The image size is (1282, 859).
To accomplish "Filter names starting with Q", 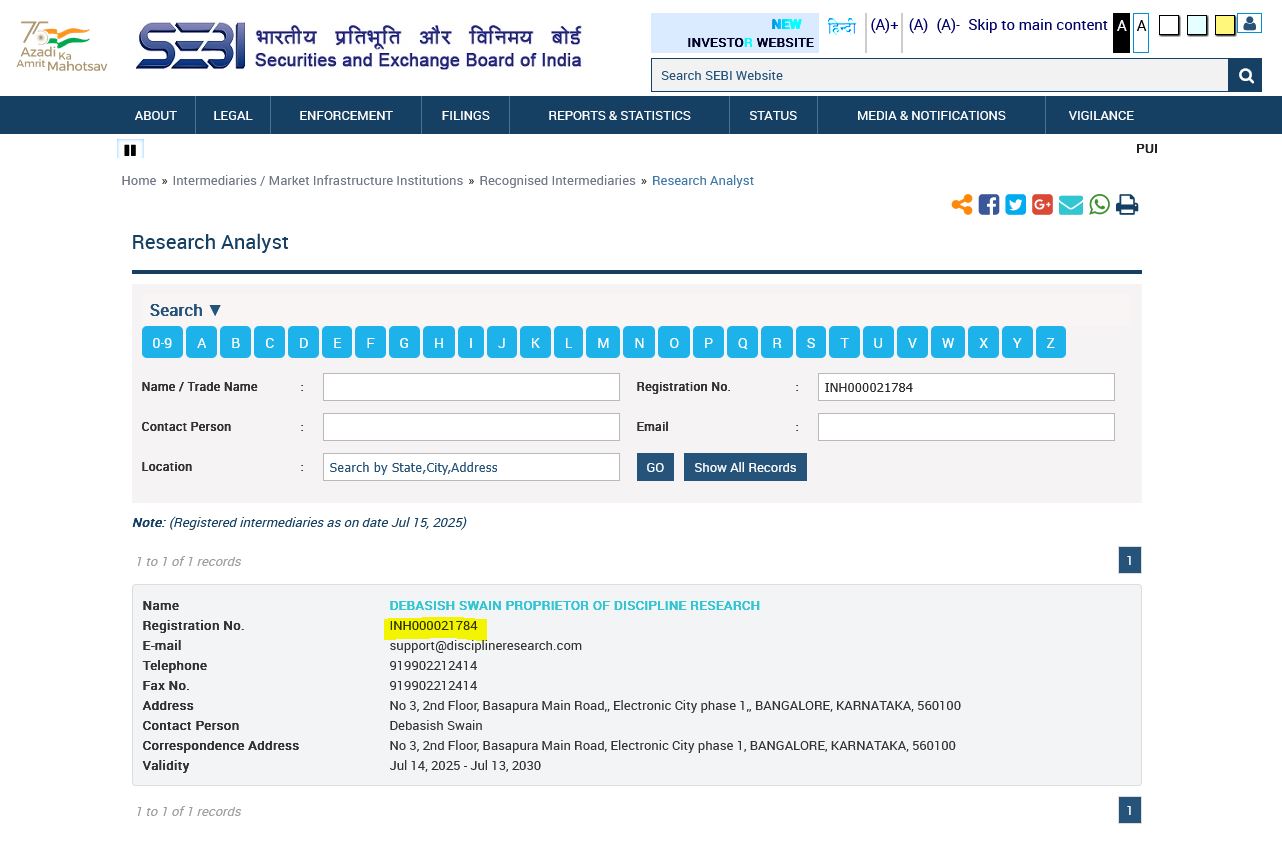I will [742, 343].
